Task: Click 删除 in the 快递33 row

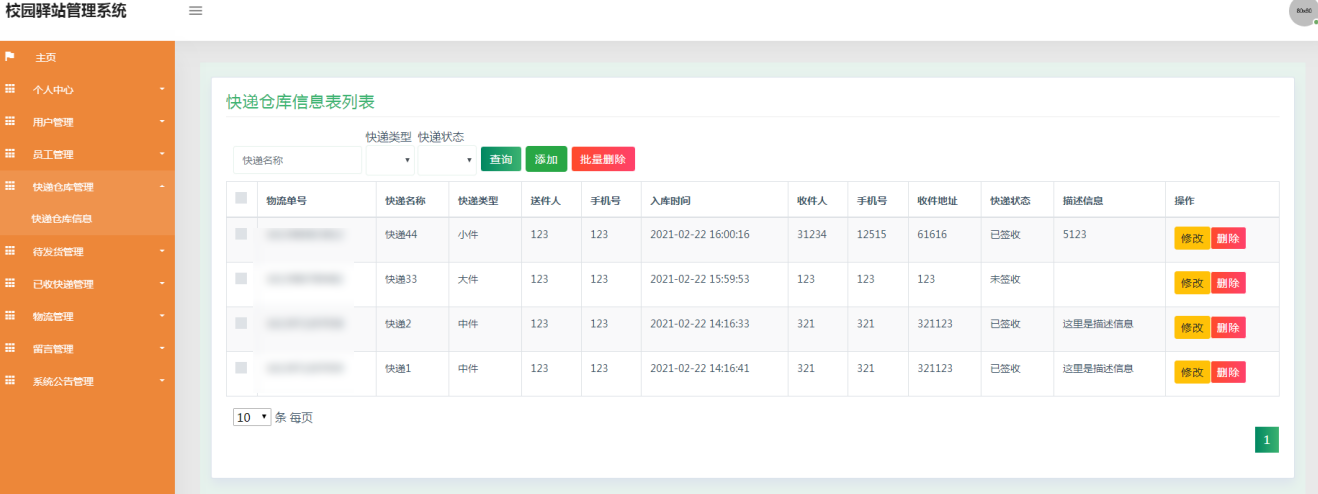Action: pos(1228,283)
